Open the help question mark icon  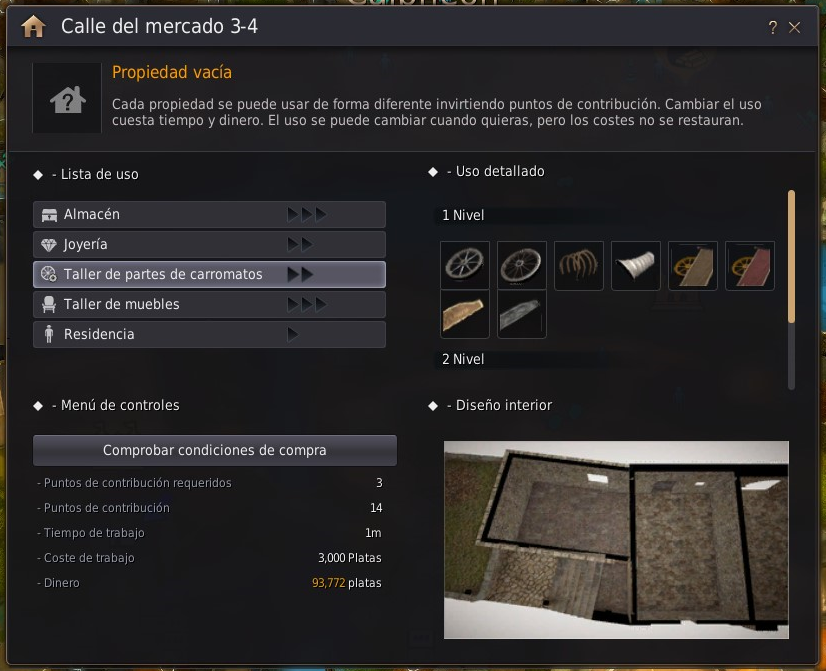coord(772,27)
